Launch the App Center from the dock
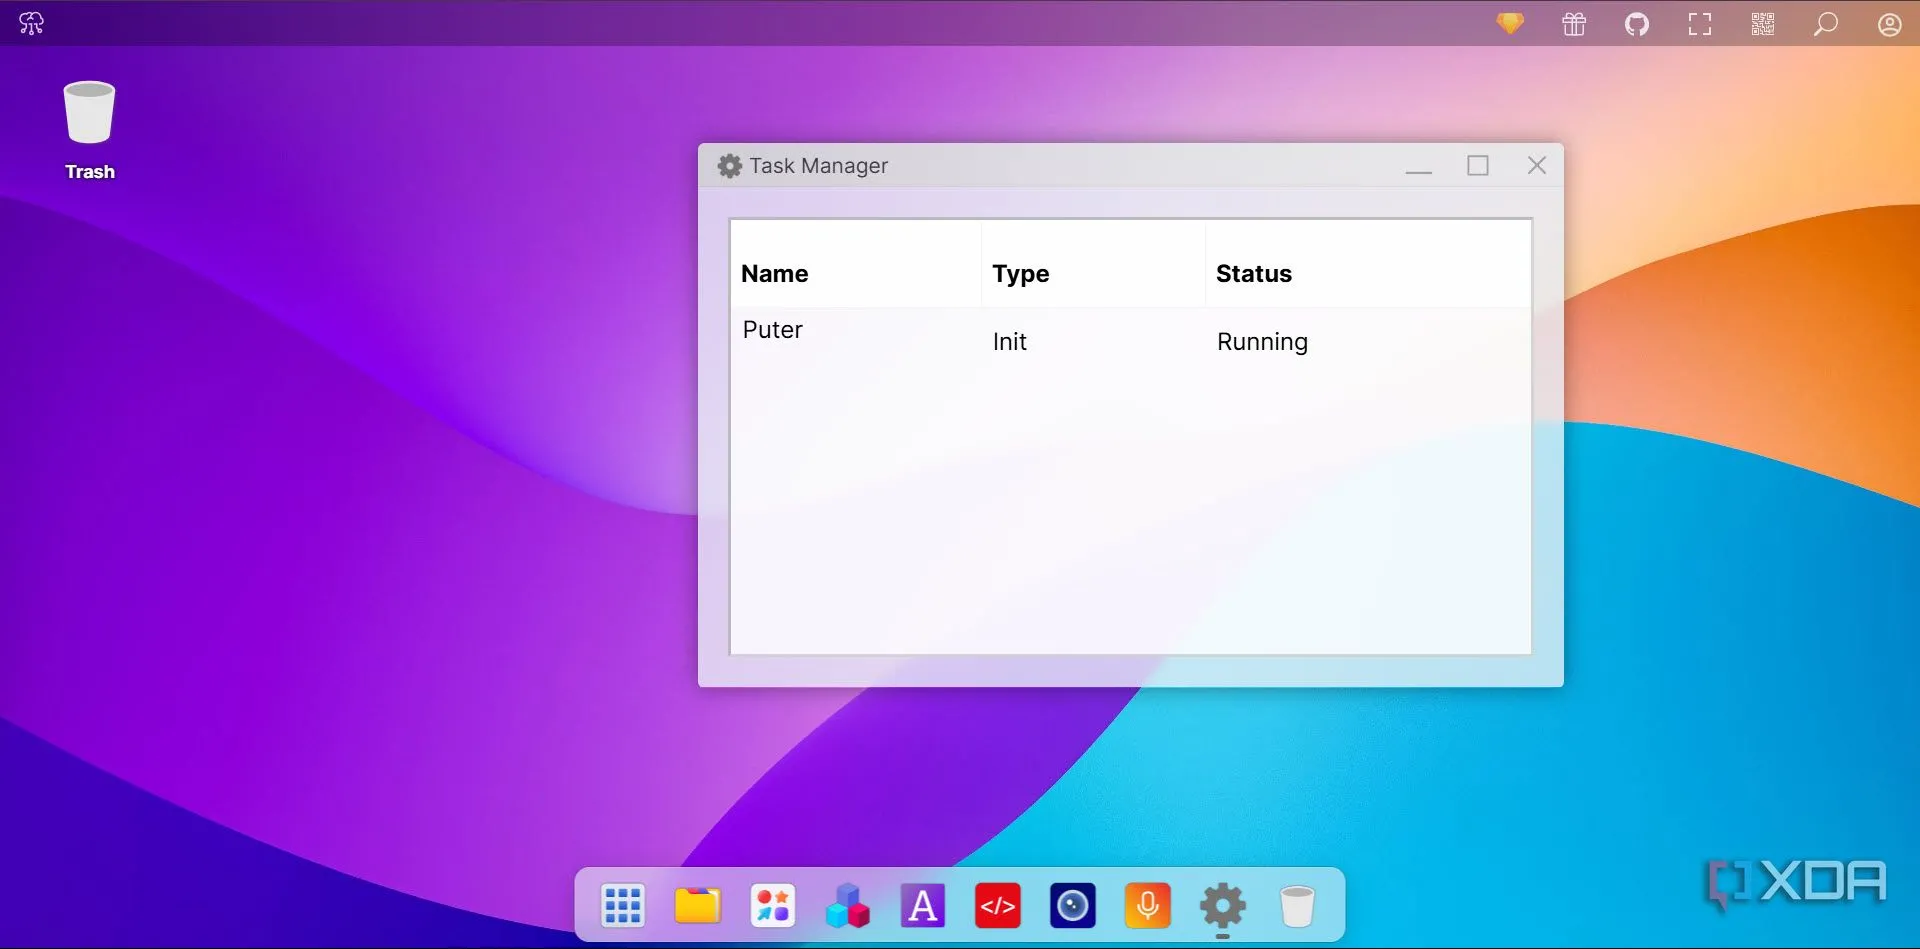This screenshot has height=949, width=1920. pos(772,905)
